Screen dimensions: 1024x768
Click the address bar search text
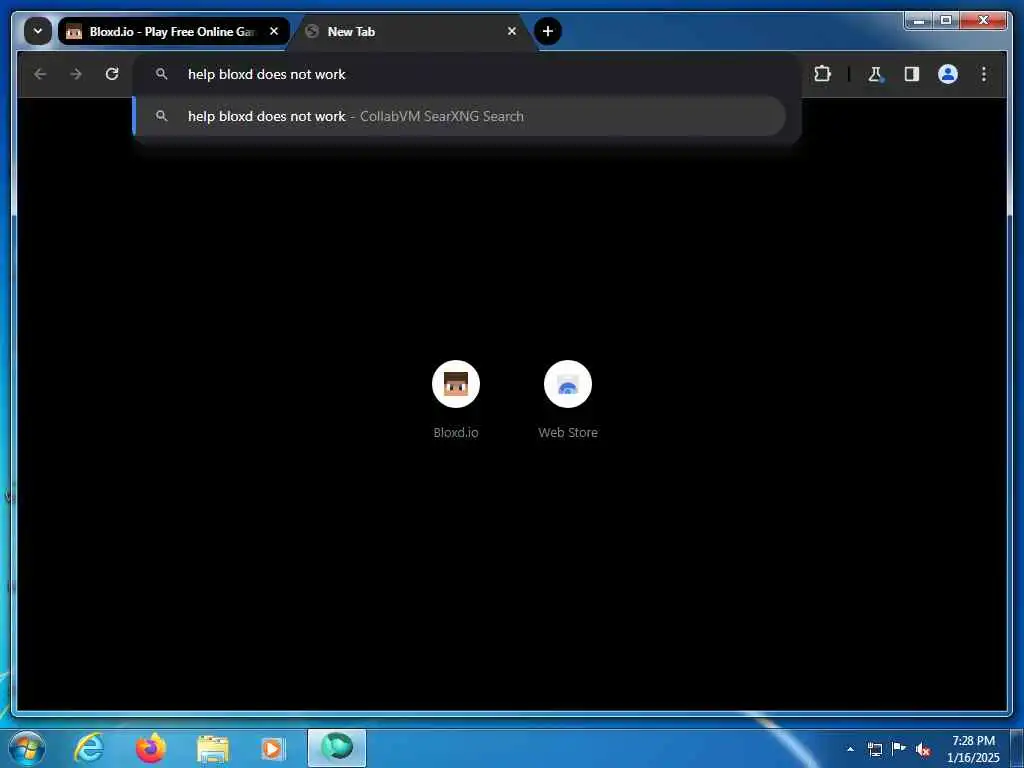[x=266, y=74]
